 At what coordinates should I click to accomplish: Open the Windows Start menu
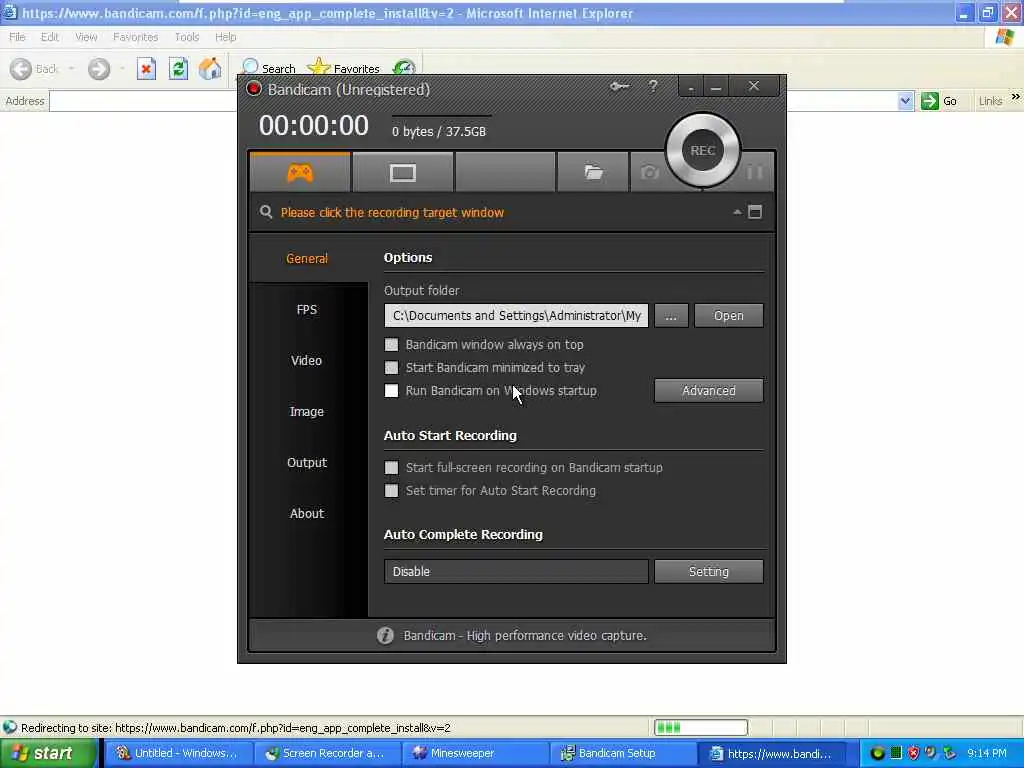point(48,753)
